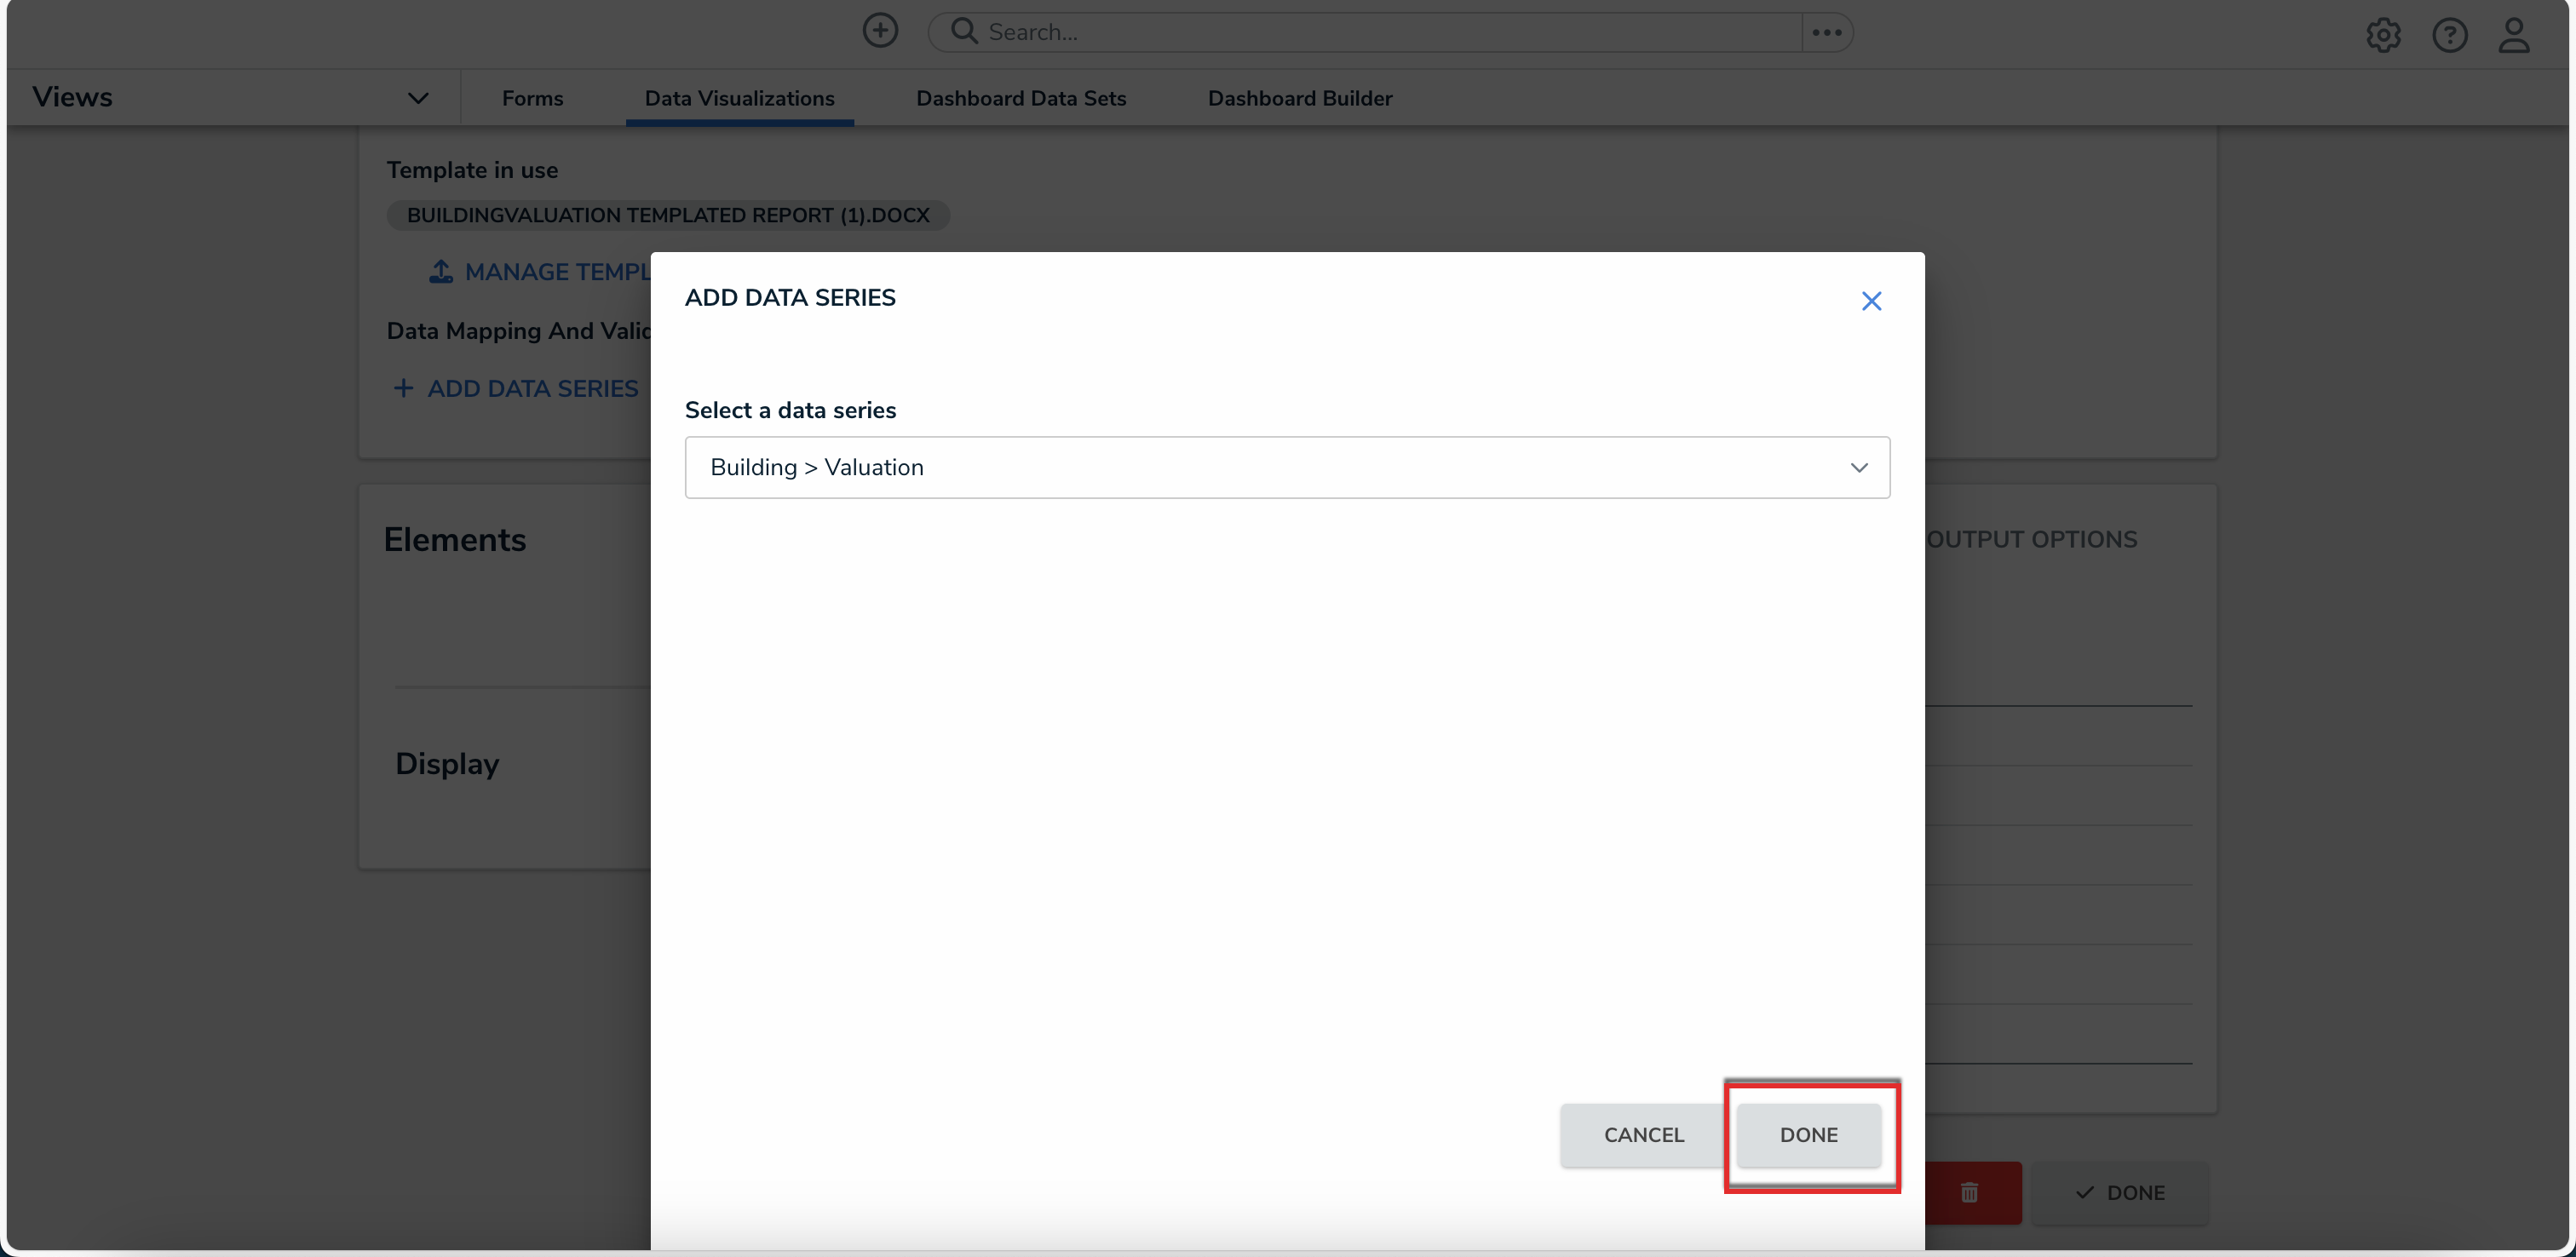Click the red trash delete button

point(1969,1192)
